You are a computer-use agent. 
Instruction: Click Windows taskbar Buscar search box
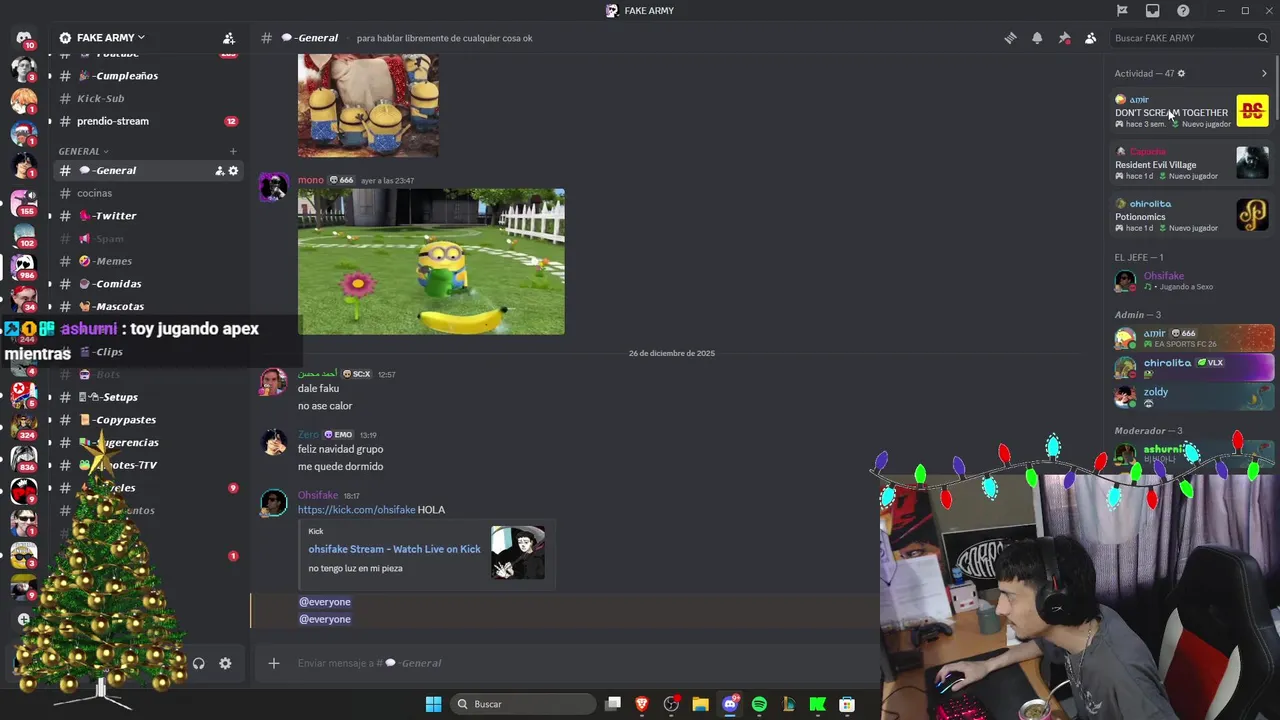[524, 704]
